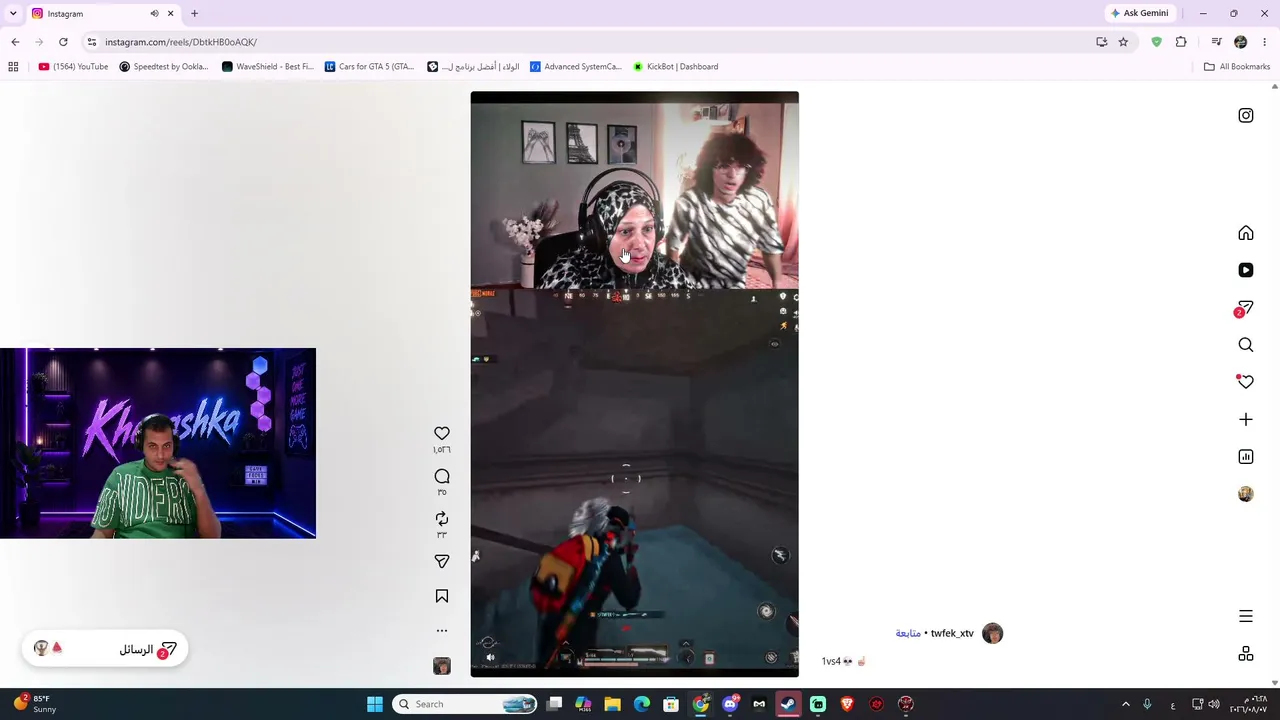1280x720 pixels.
Task: Open the hamburger More menu in sidebar
Action: pos(1246,616)
